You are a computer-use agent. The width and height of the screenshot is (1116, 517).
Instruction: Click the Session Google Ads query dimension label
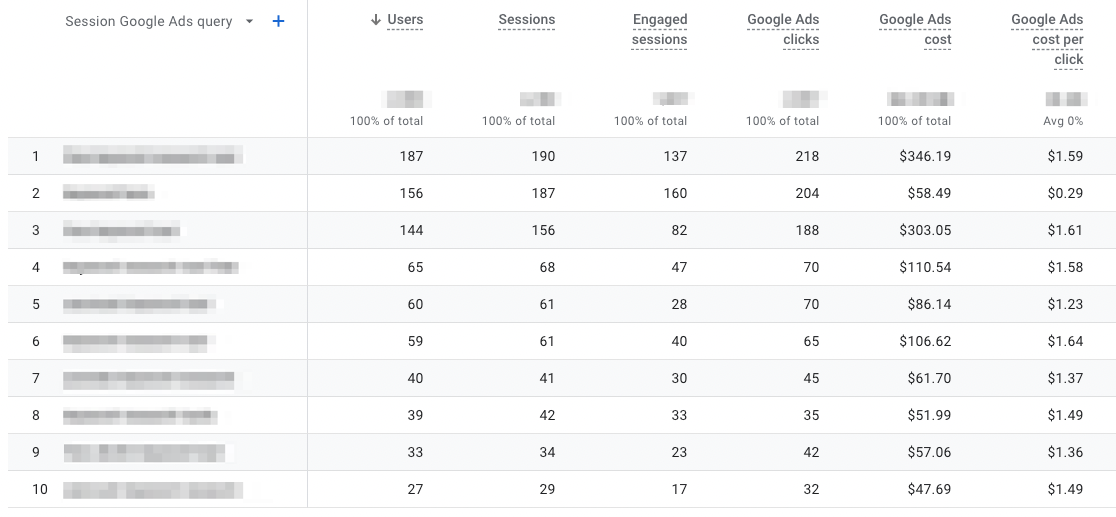(x=149, y=21)
